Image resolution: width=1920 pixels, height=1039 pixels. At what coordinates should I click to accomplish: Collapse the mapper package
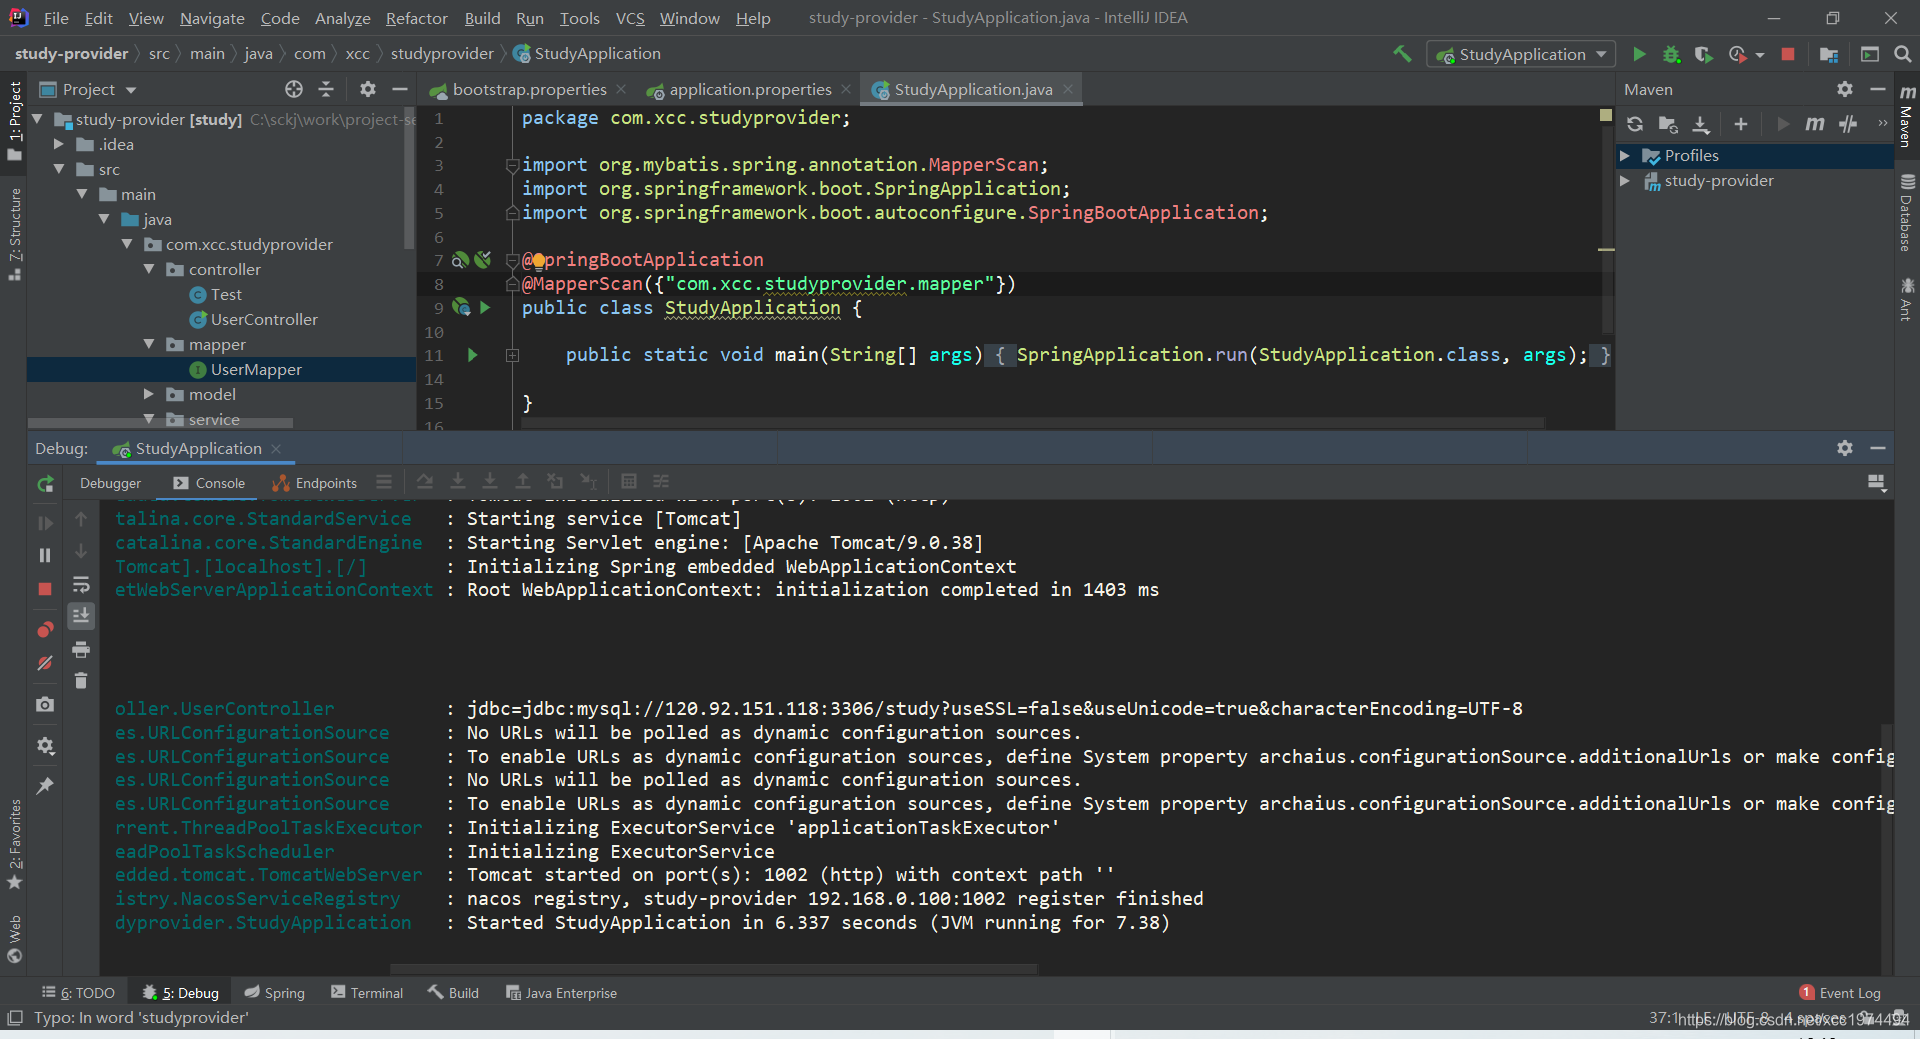point(149,344)
